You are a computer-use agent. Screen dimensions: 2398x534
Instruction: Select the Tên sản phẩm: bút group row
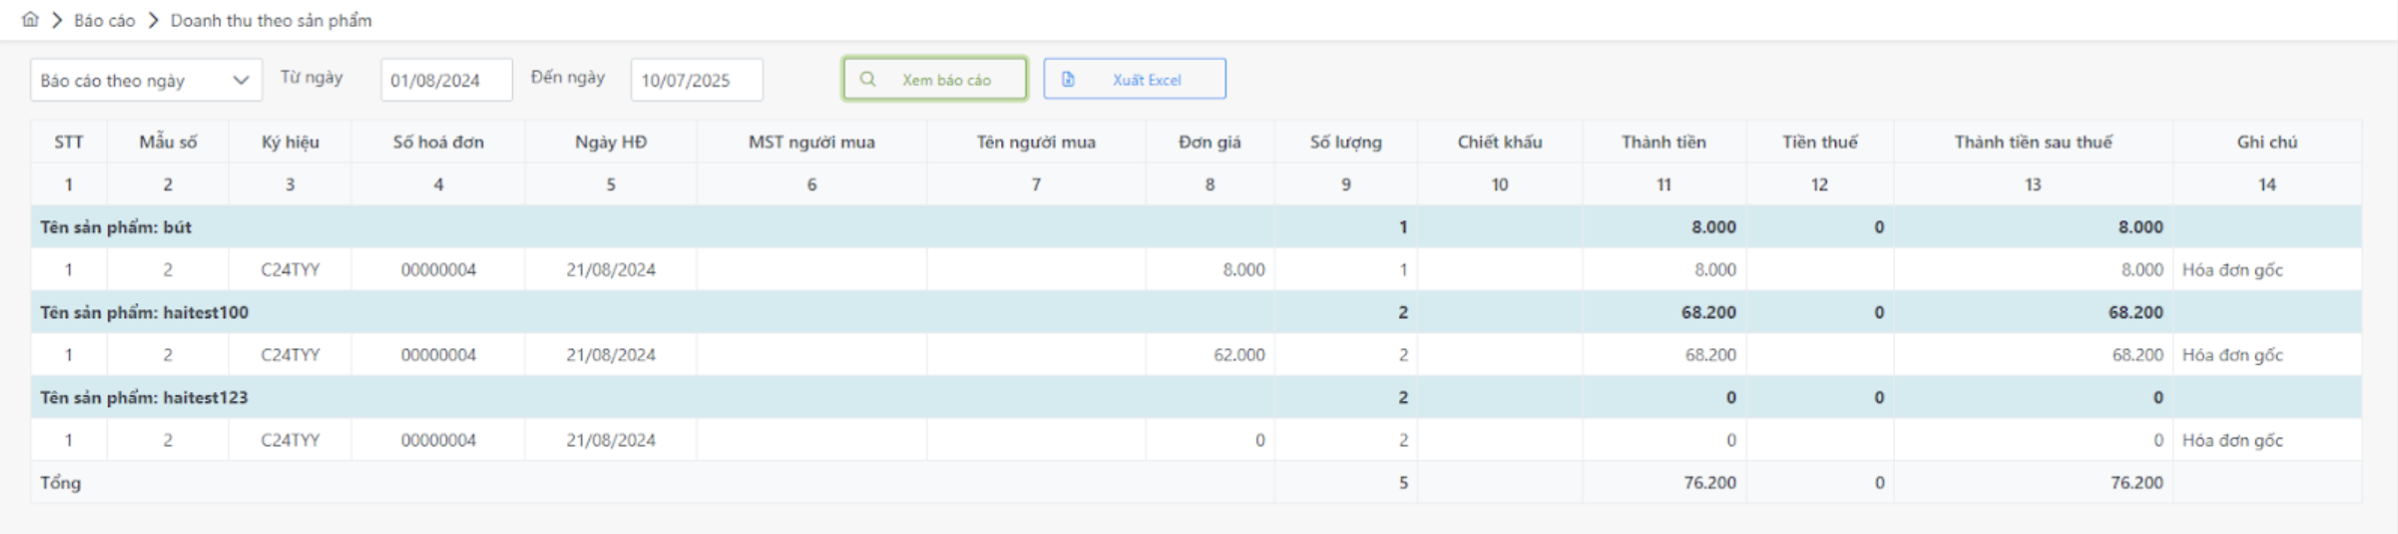point(116,227)
